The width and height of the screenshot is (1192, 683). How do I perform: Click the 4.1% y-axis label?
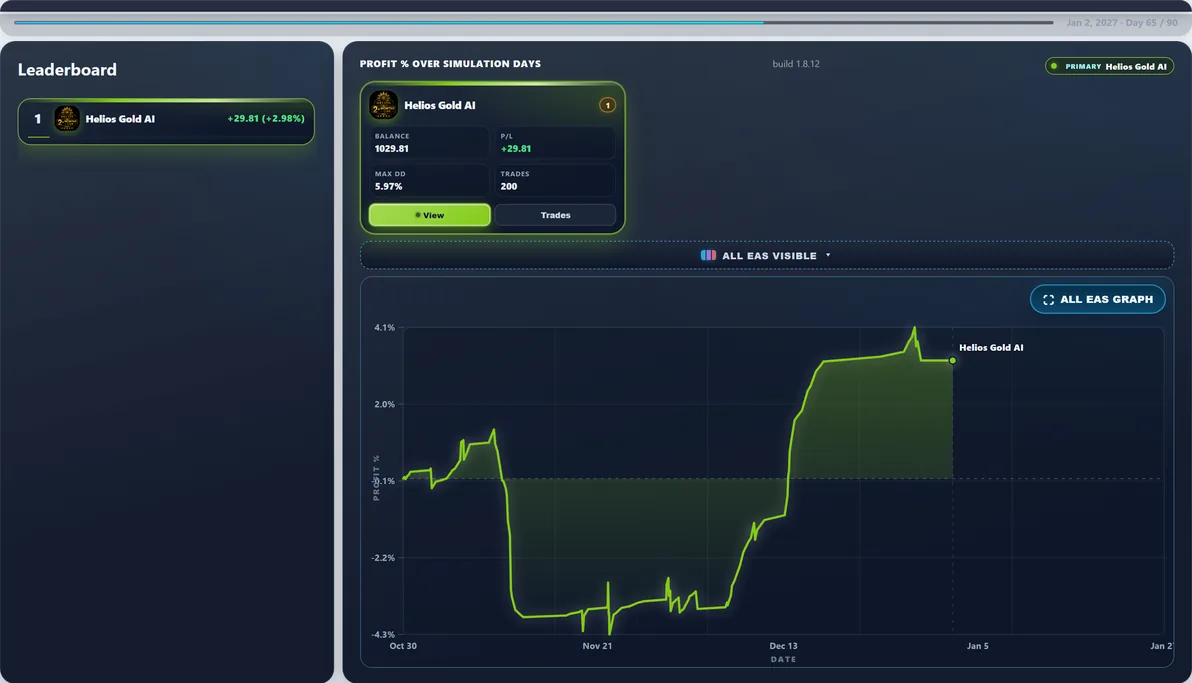pyautogui.click(x=385, y=328)
